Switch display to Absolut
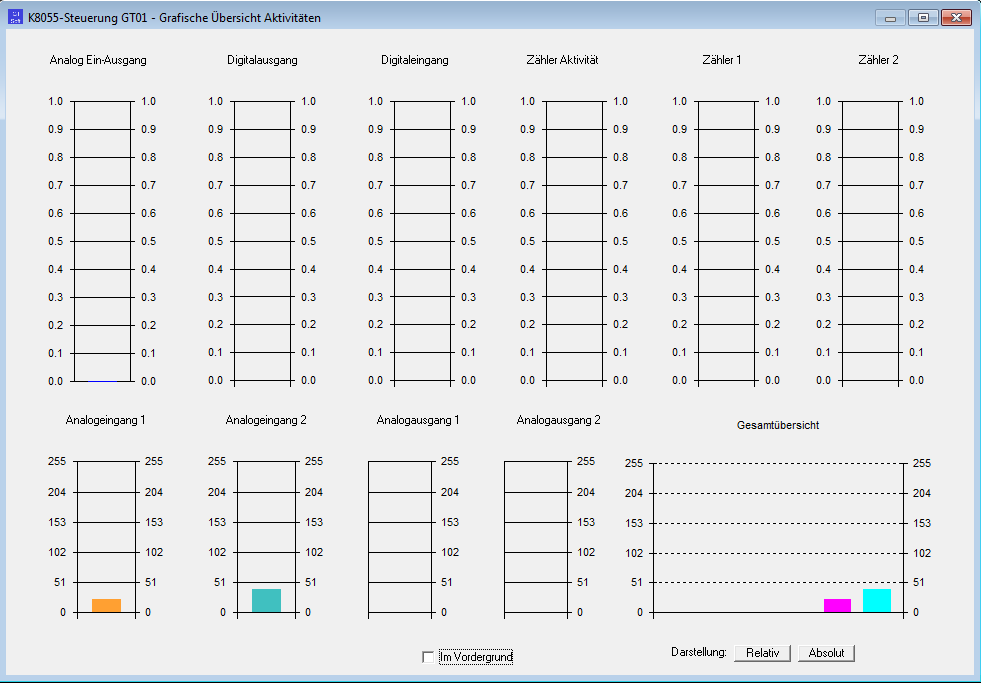 pyautogui.click(x=826, y=653)
